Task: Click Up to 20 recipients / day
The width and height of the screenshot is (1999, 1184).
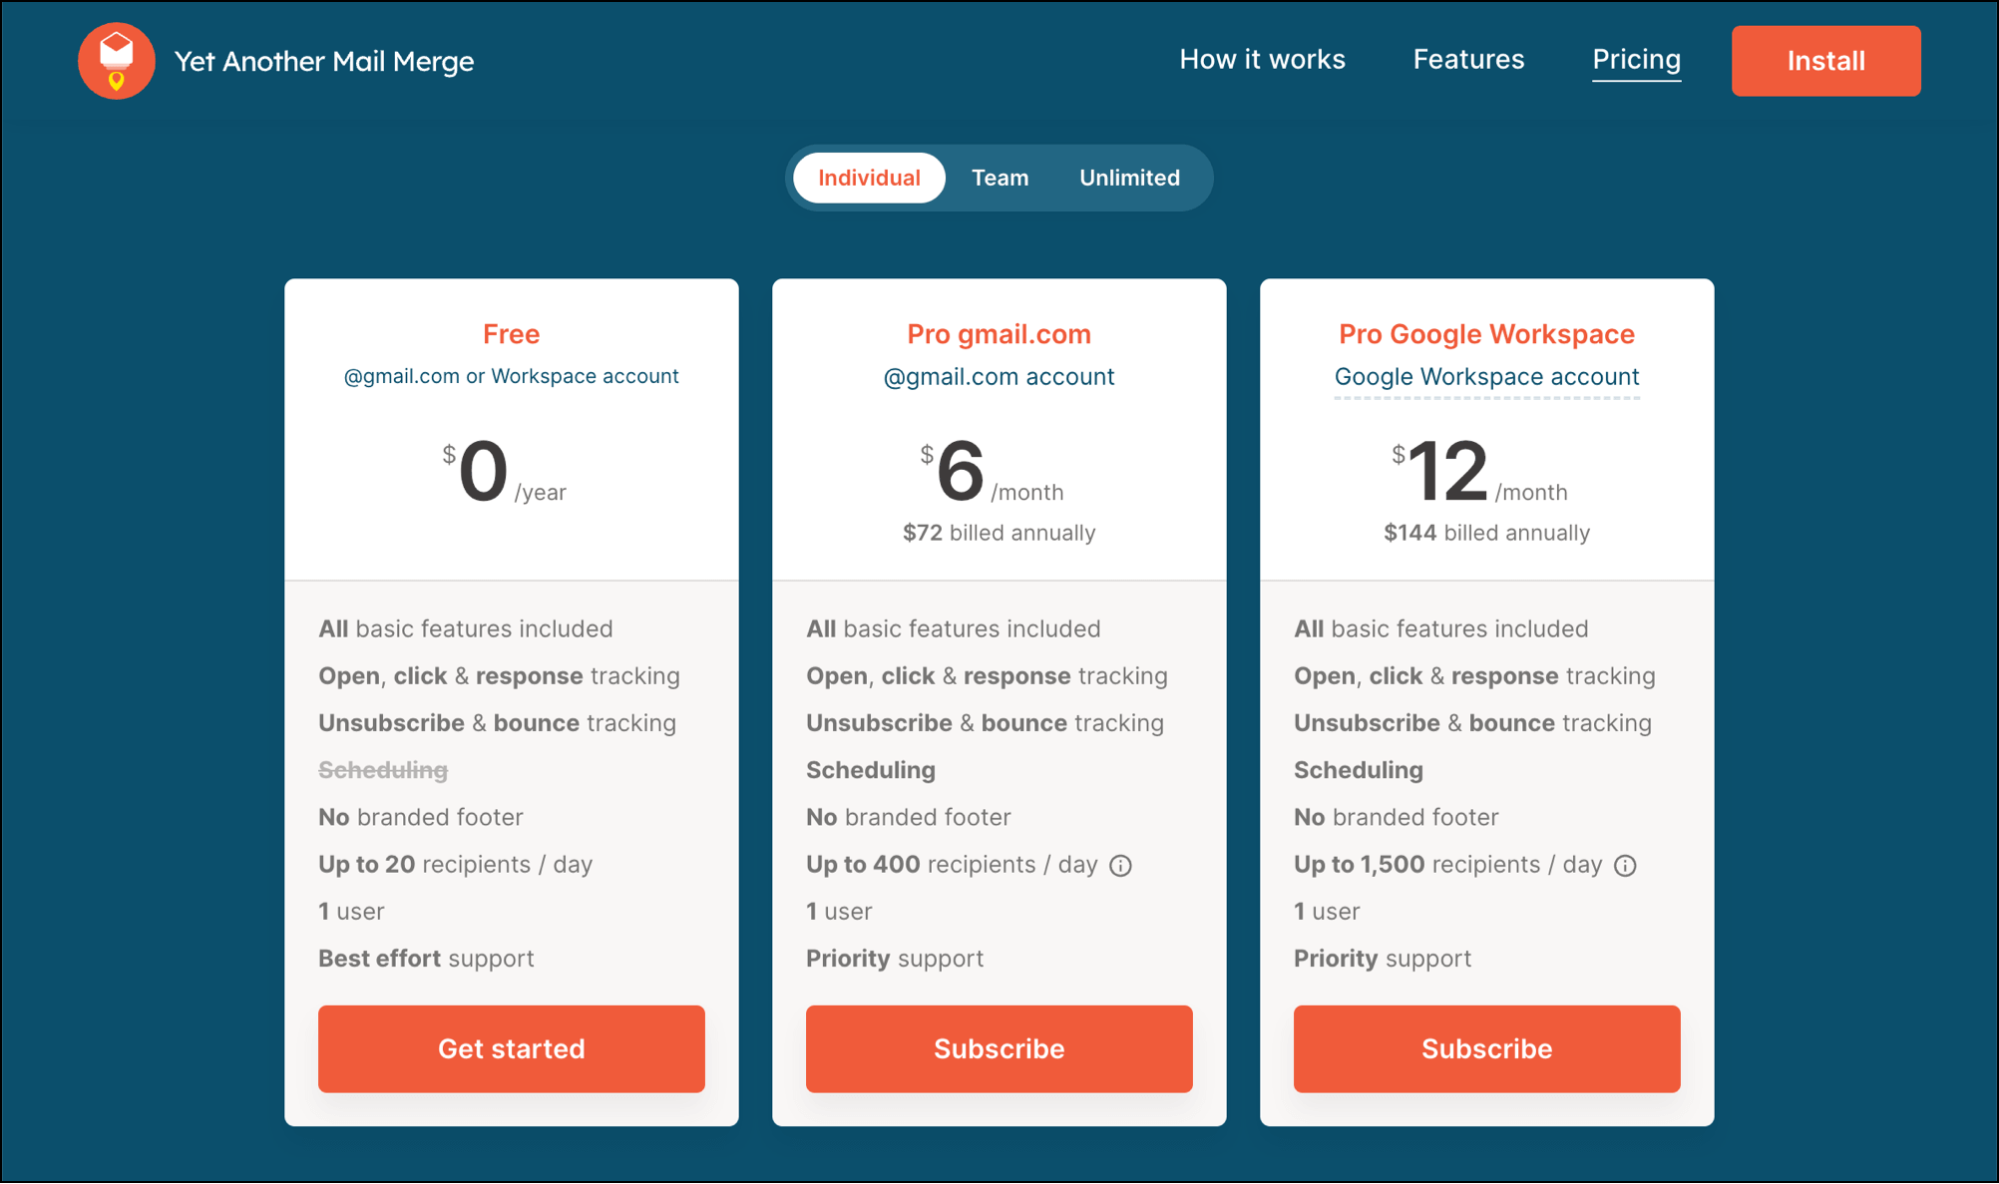Action: tap(455, 864)
